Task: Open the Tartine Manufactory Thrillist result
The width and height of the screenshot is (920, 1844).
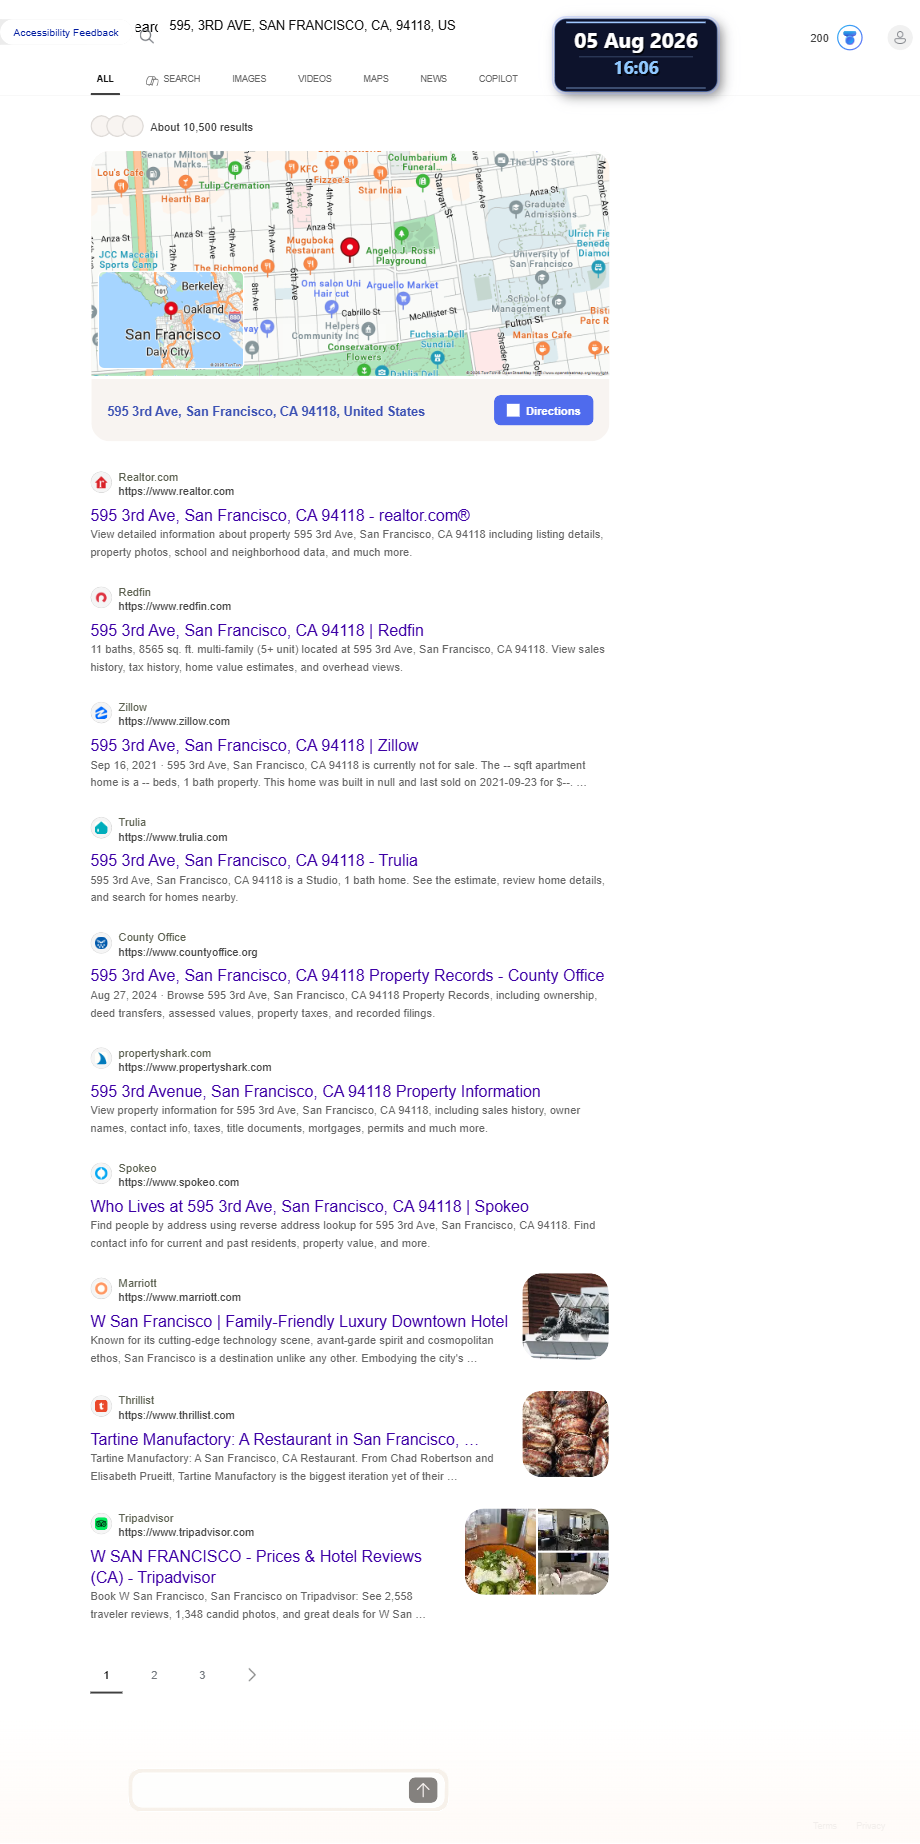Action: tap(284, 1440)
